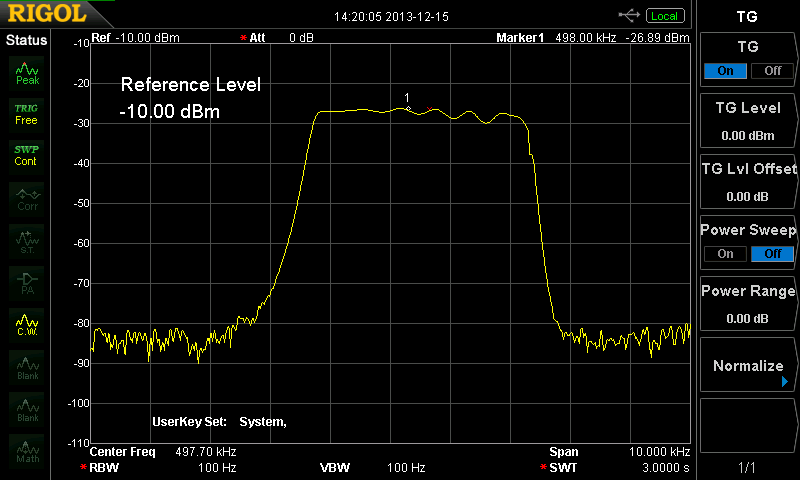
Task: Set Power Sweep to Off
Action: point(772,254)
